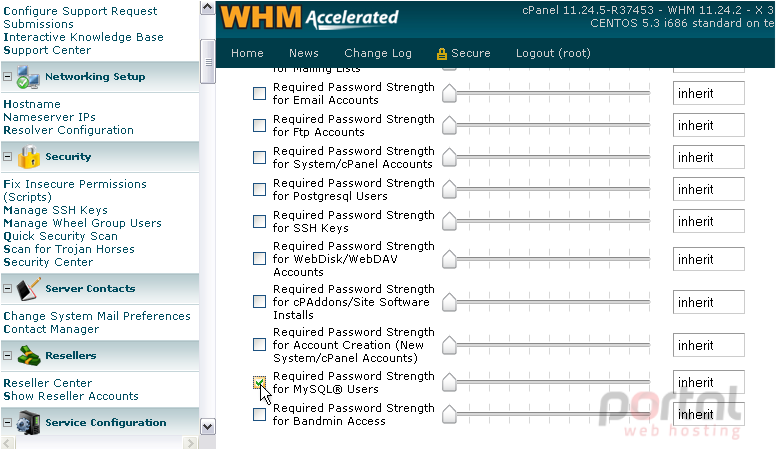Open Nameserver IPs link
776x450 pixels.
(49, 117)
